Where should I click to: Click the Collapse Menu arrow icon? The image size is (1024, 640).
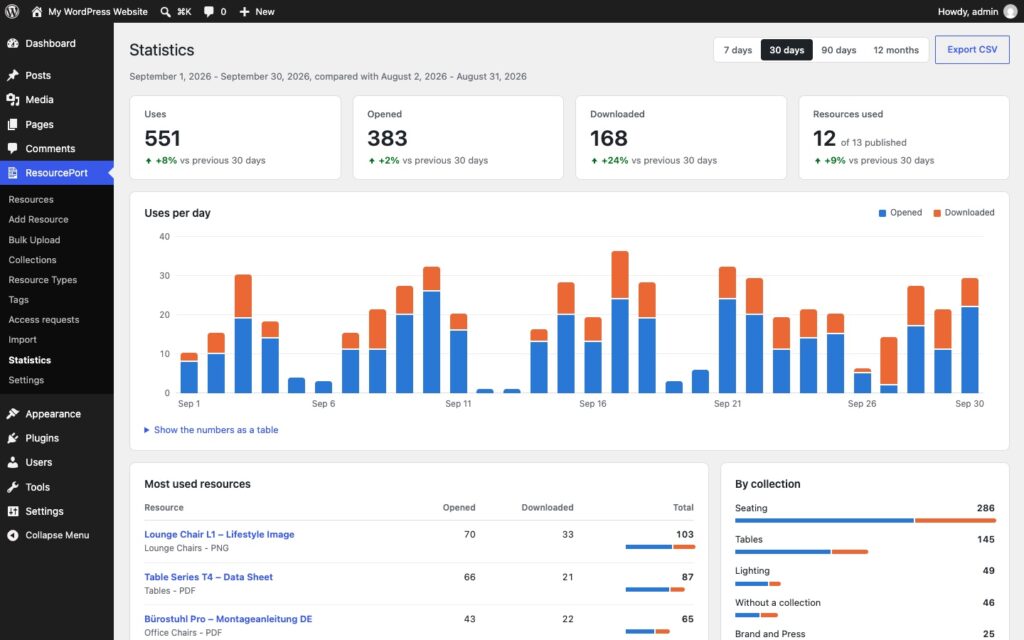12,535
